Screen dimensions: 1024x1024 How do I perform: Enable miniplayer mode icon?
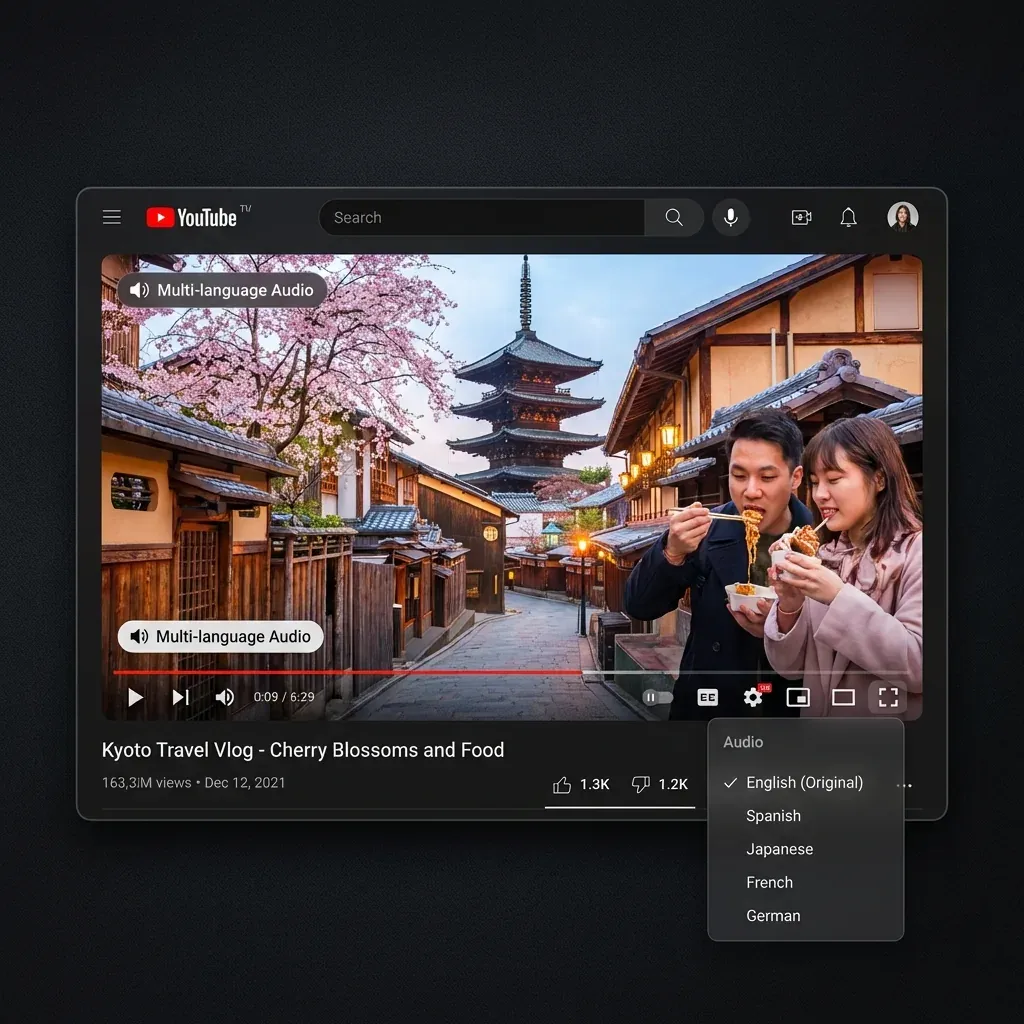tap(798, 697)
